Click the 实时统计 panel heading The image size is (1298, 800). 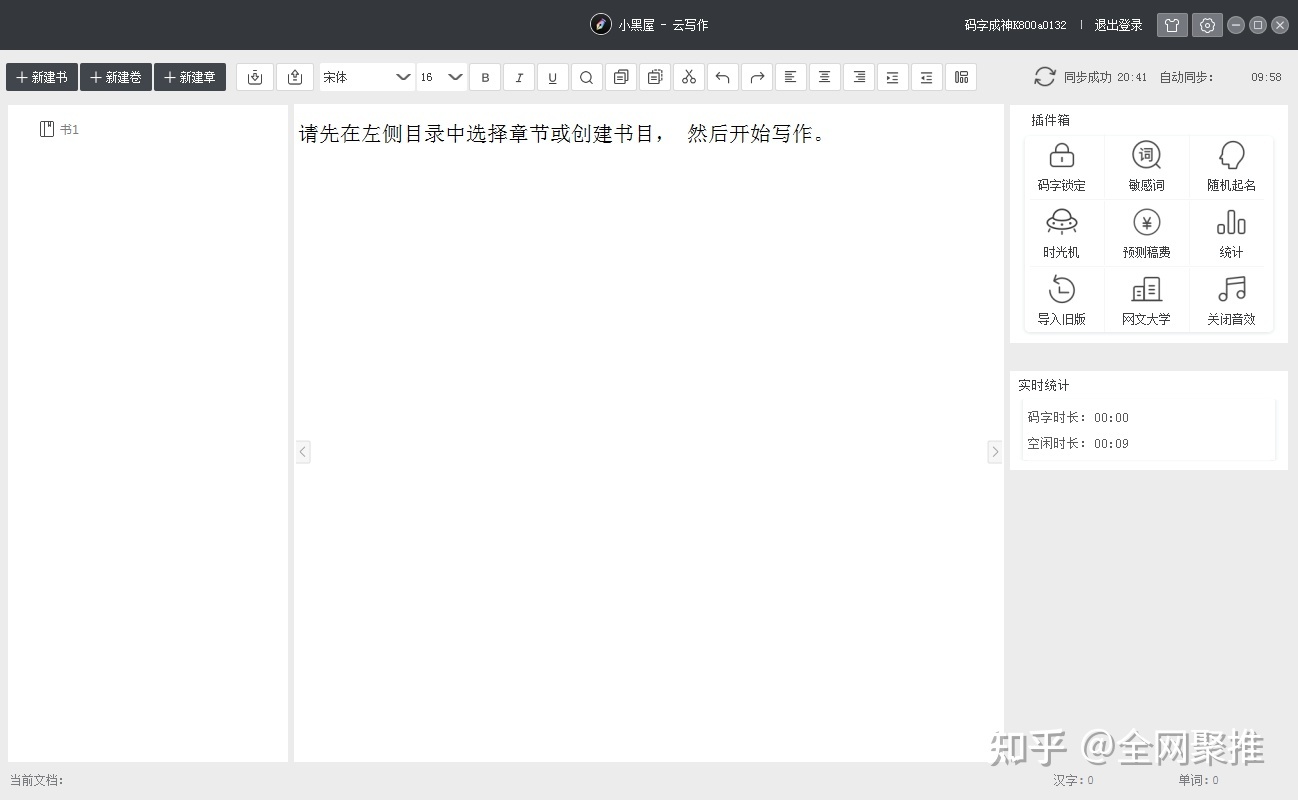coord(1043,385)
